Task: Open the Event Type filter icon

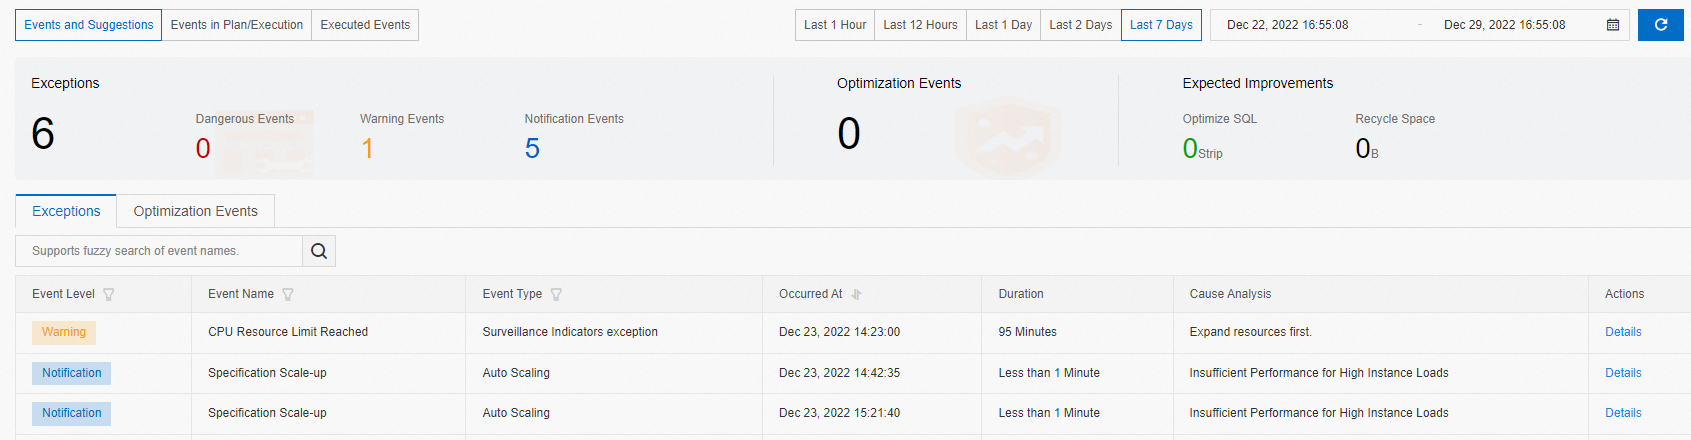Action: (556, 294)
